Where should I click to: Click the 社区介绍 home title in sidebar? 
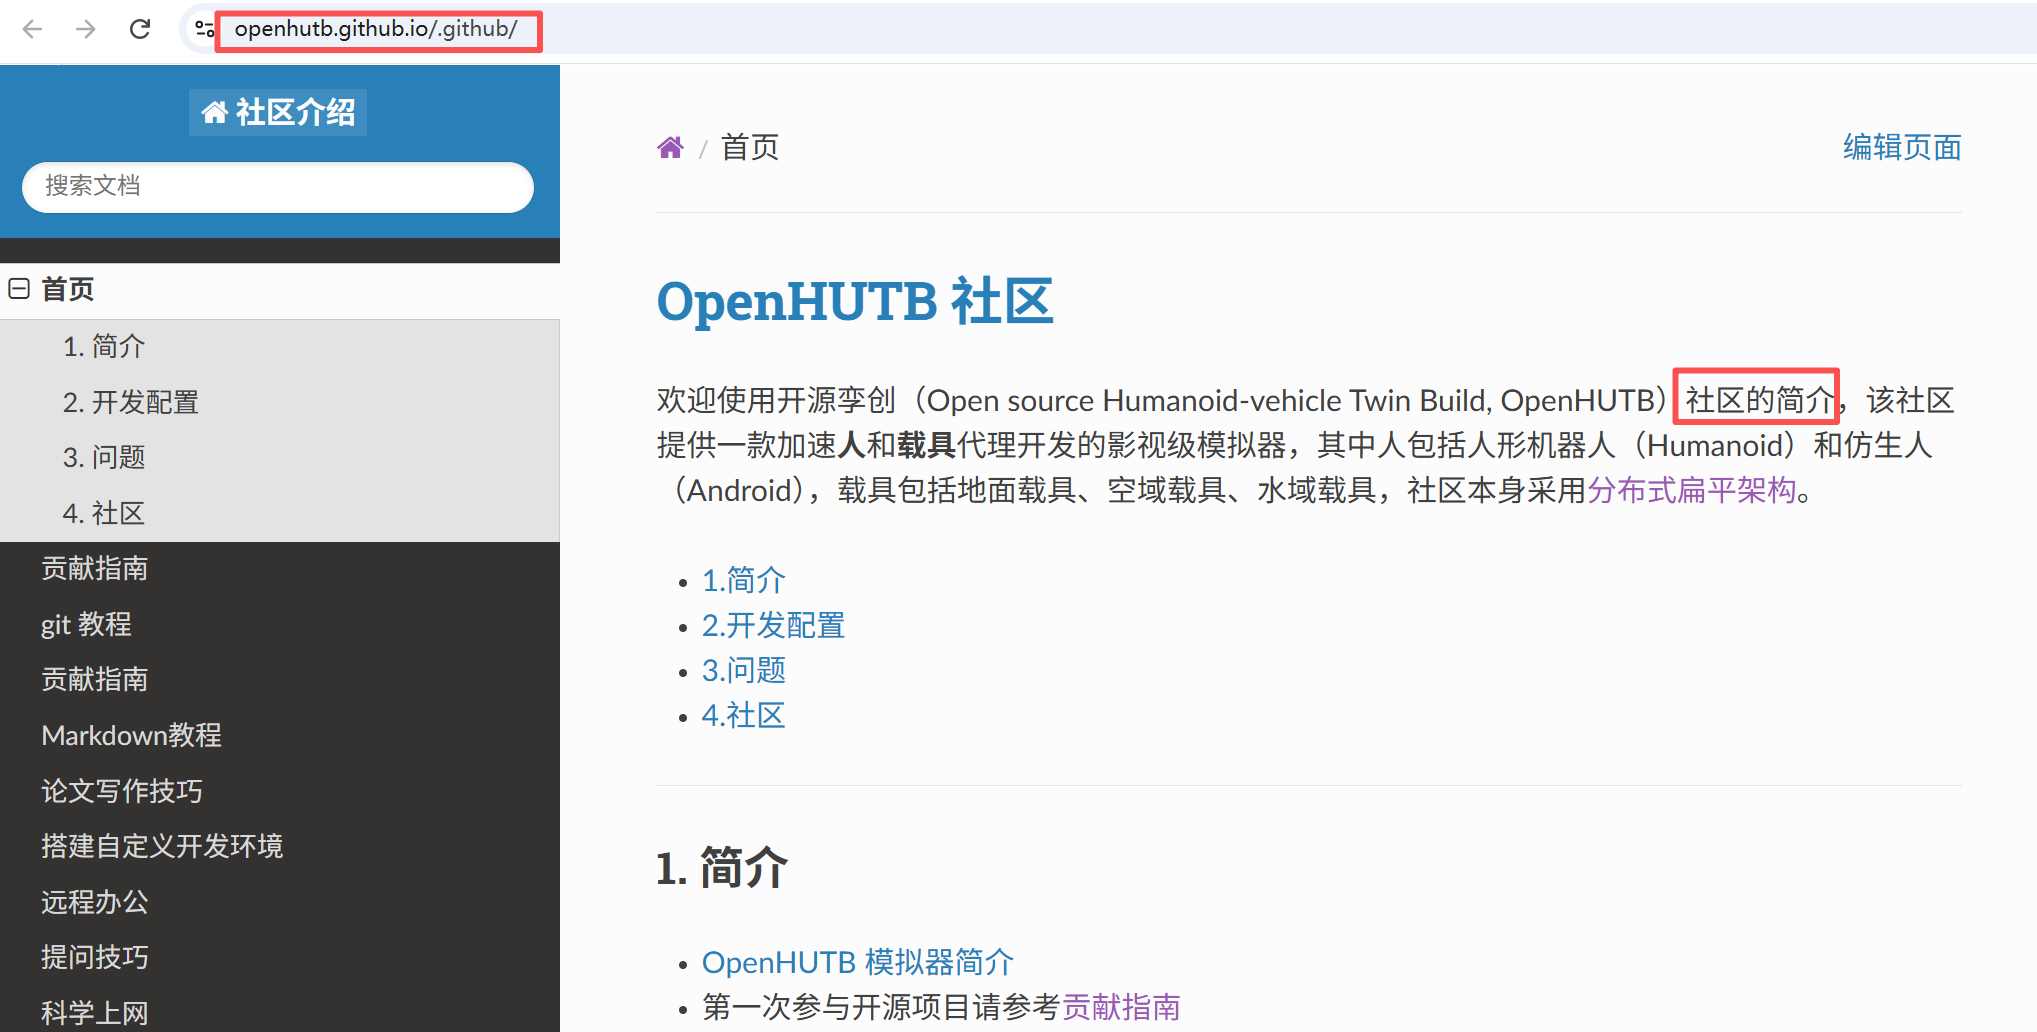tap(278, 112)
